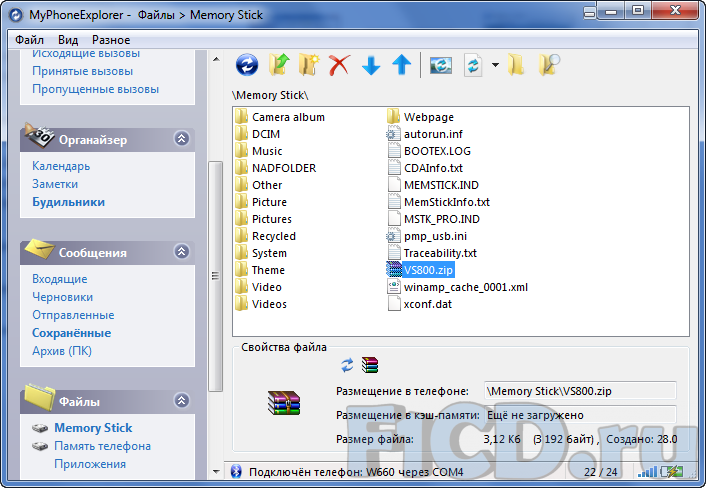Click the blue Refresh toolbar icon
The height and width of the screenshot is (488, 706).
[x=247, y=65]
